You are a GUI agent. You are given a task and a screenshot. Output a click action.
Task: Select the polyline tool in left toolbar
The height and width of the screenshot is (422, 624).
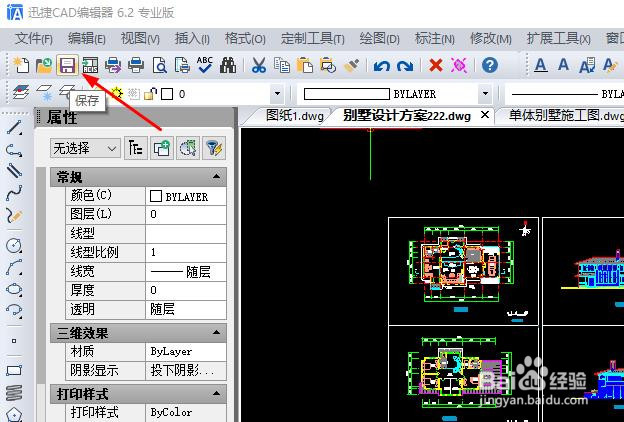[14, 150]
